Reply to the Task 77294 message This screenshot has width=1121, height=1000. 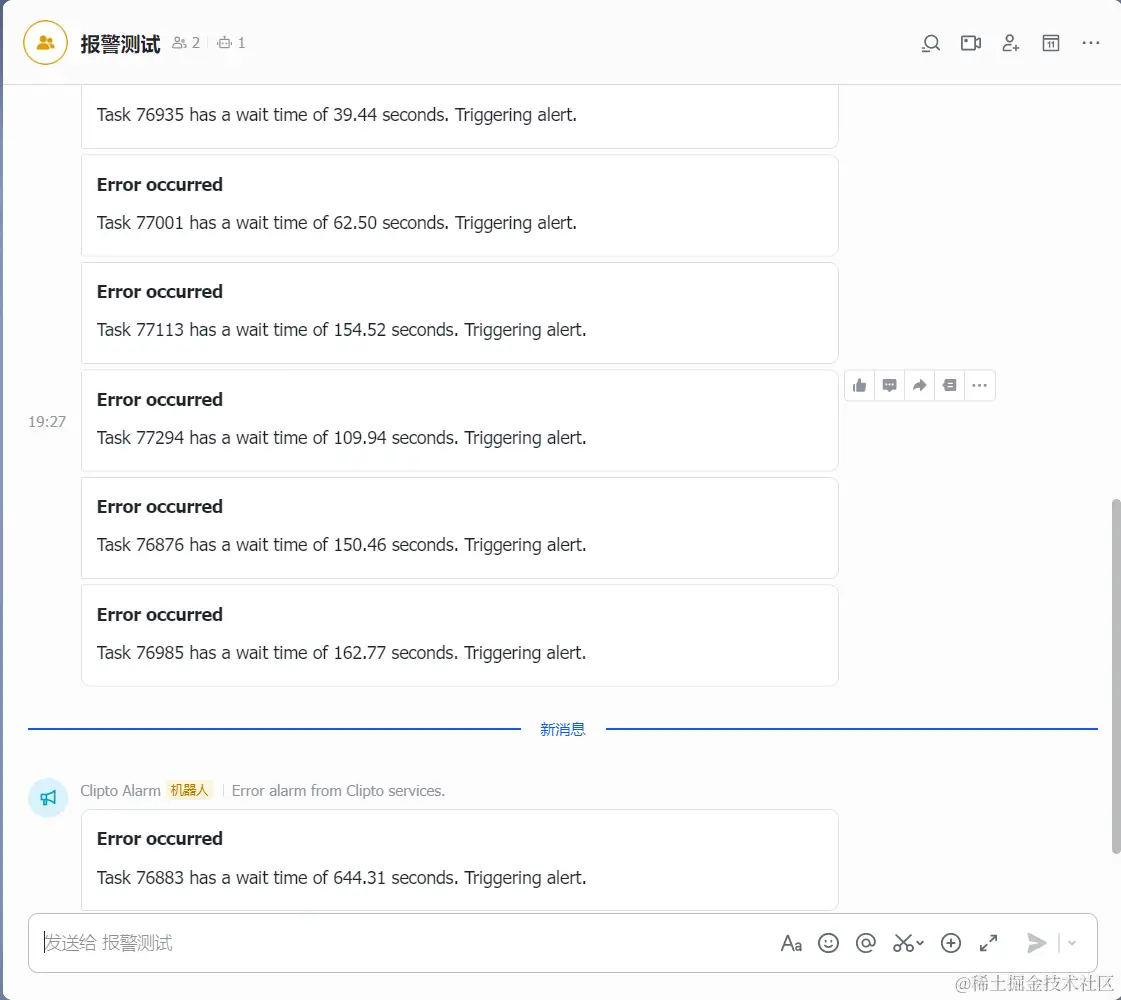pos(889,385)
